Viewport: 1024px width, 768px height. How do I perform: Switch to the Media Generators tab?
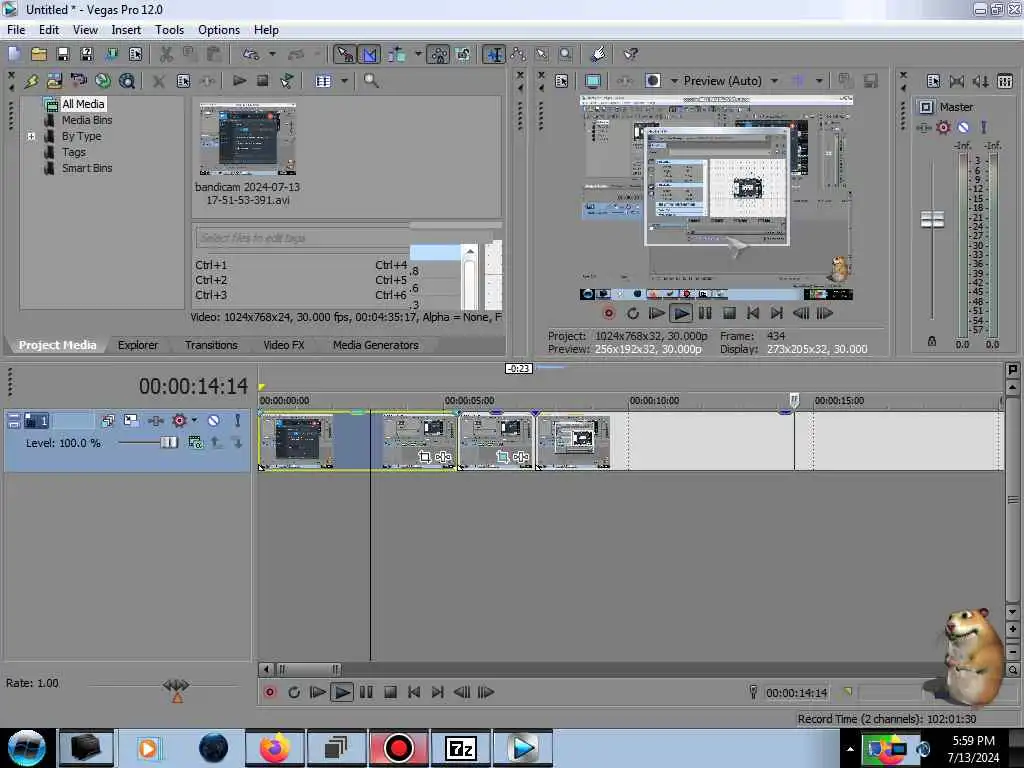tap(376, 345)
